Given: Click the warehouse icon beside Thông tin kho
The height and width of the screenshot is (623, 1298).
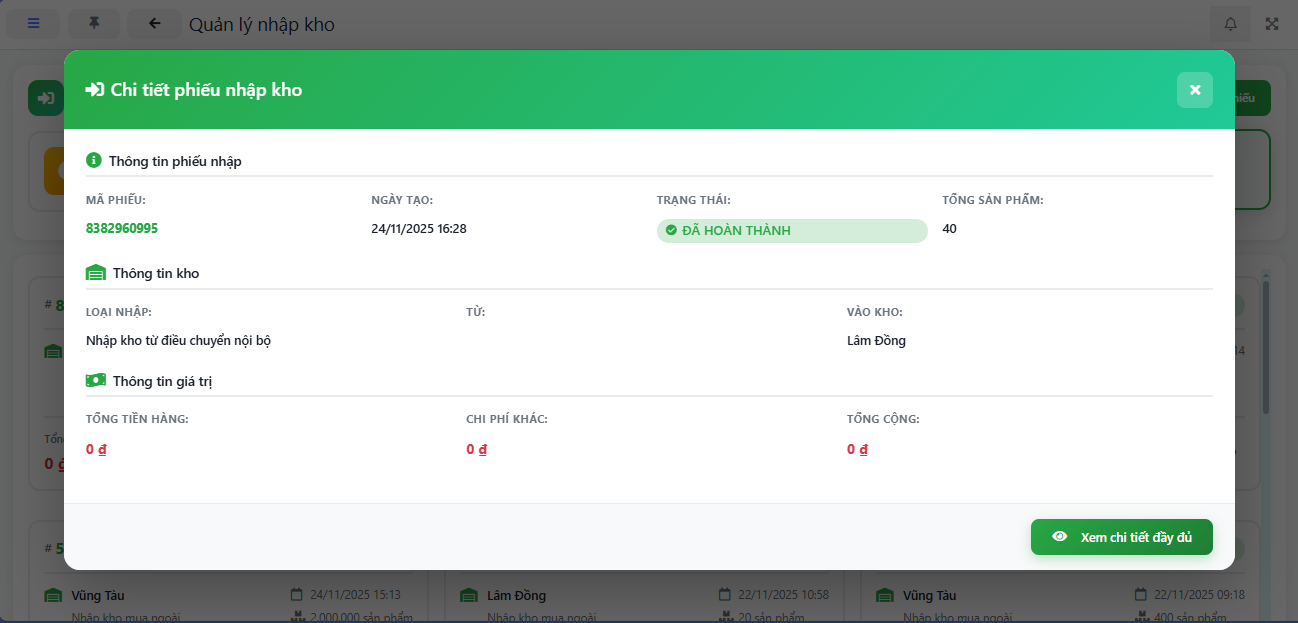Looking at the screenshot, I should pyautogui.click(x=96, y=273).
